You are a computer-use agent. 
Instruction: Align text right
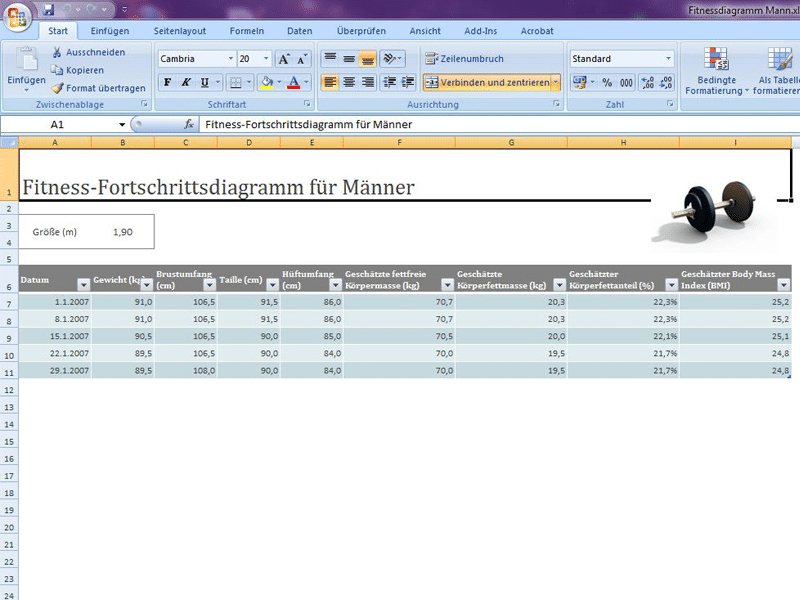tap(367, 82)
